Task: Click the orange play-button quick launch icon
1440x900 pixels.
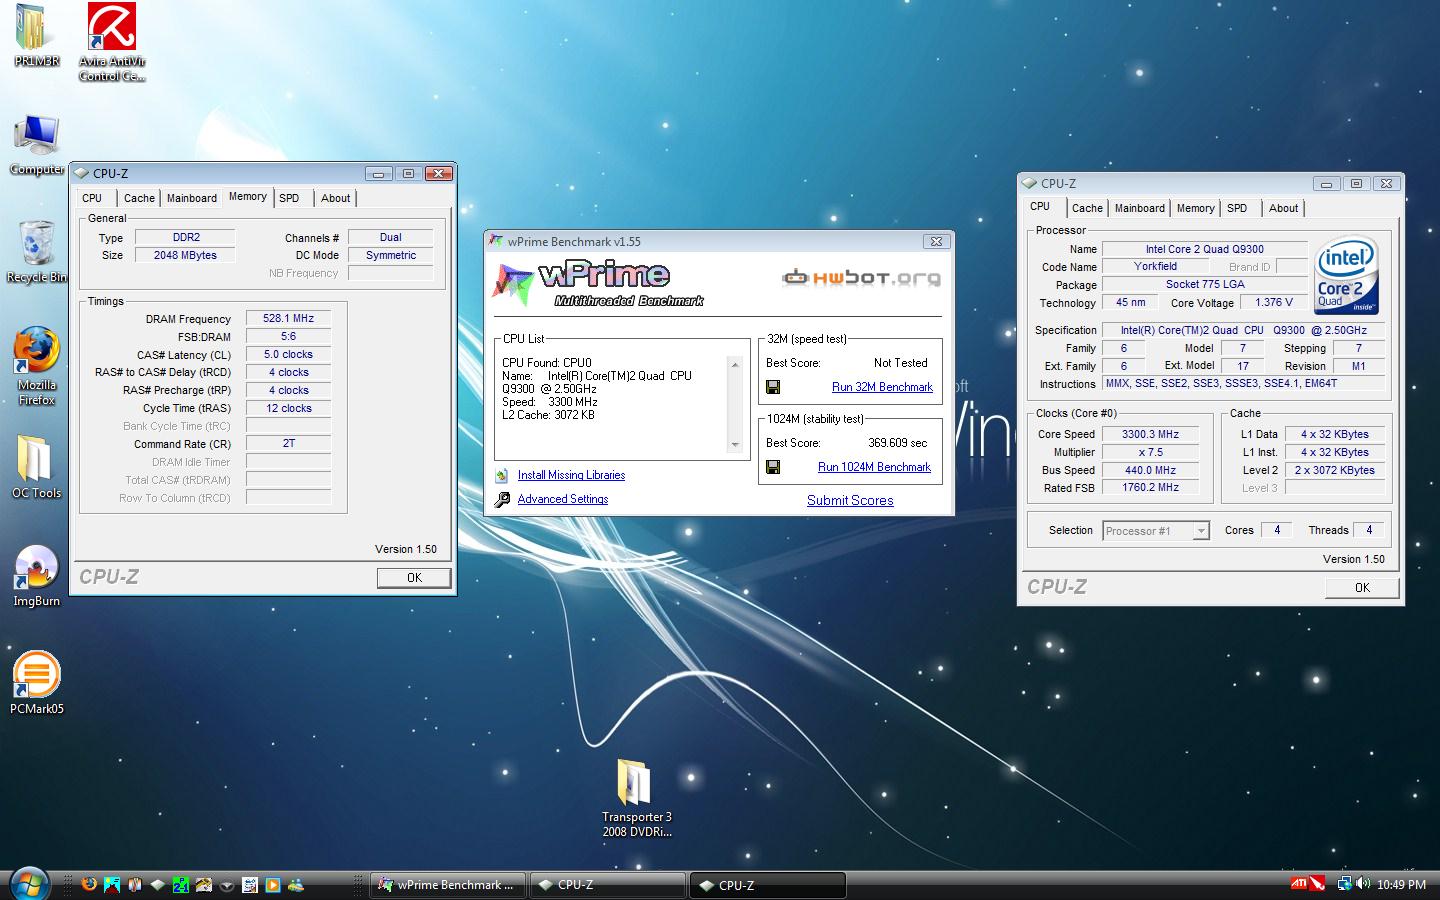Action: [x=272, y=884]
